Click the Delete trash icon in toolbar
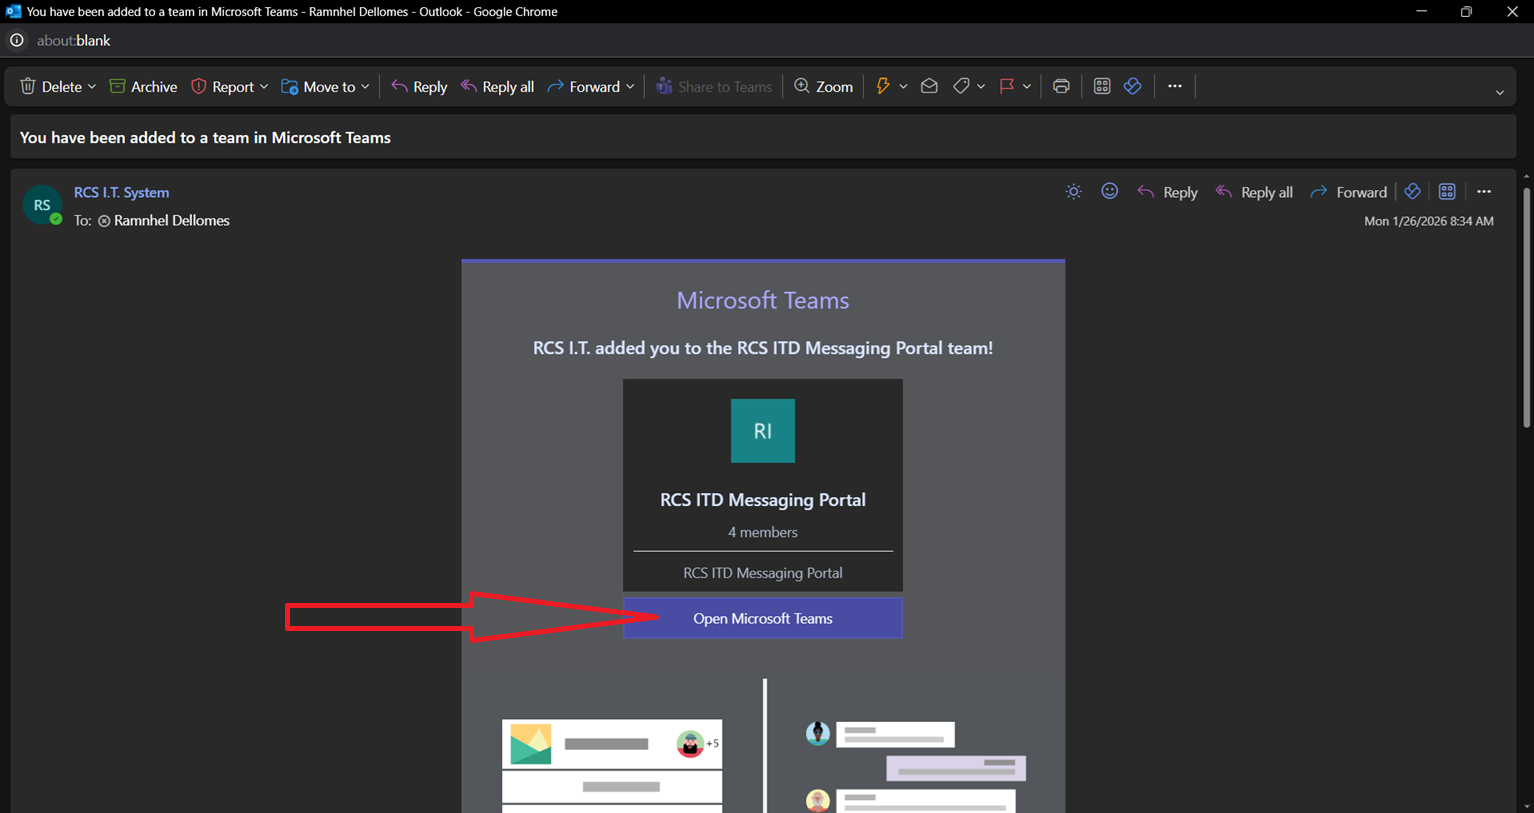The height and width of the screenshot is (813, 1534). point(28,86)
